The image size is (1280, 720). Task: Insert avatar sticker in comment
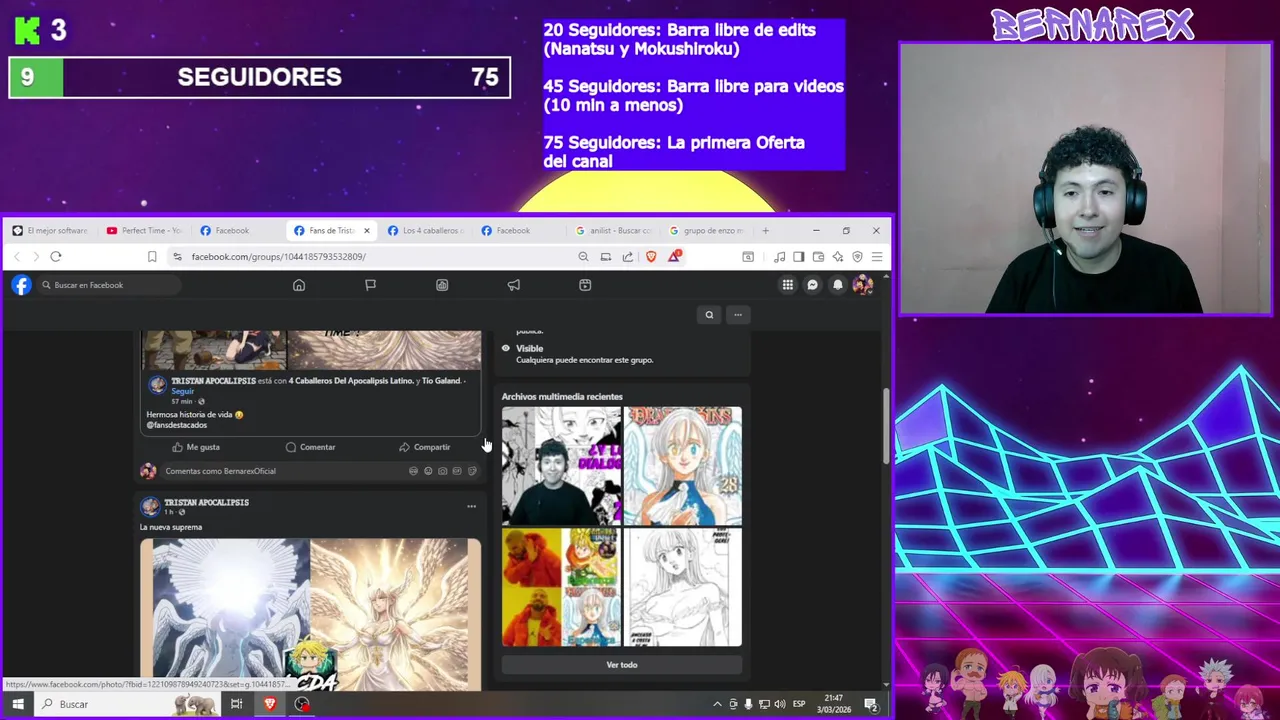click(x=413, y=471)
